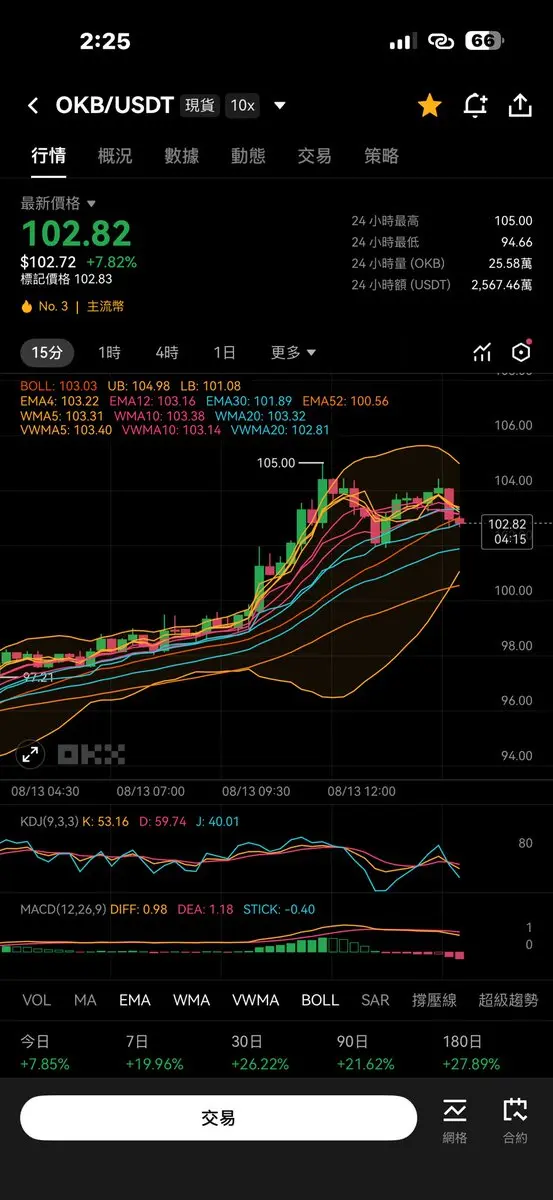Screen dimensions: 553x1200
Task: Toggle the VWMA indicator
Action: point(256,1000)
